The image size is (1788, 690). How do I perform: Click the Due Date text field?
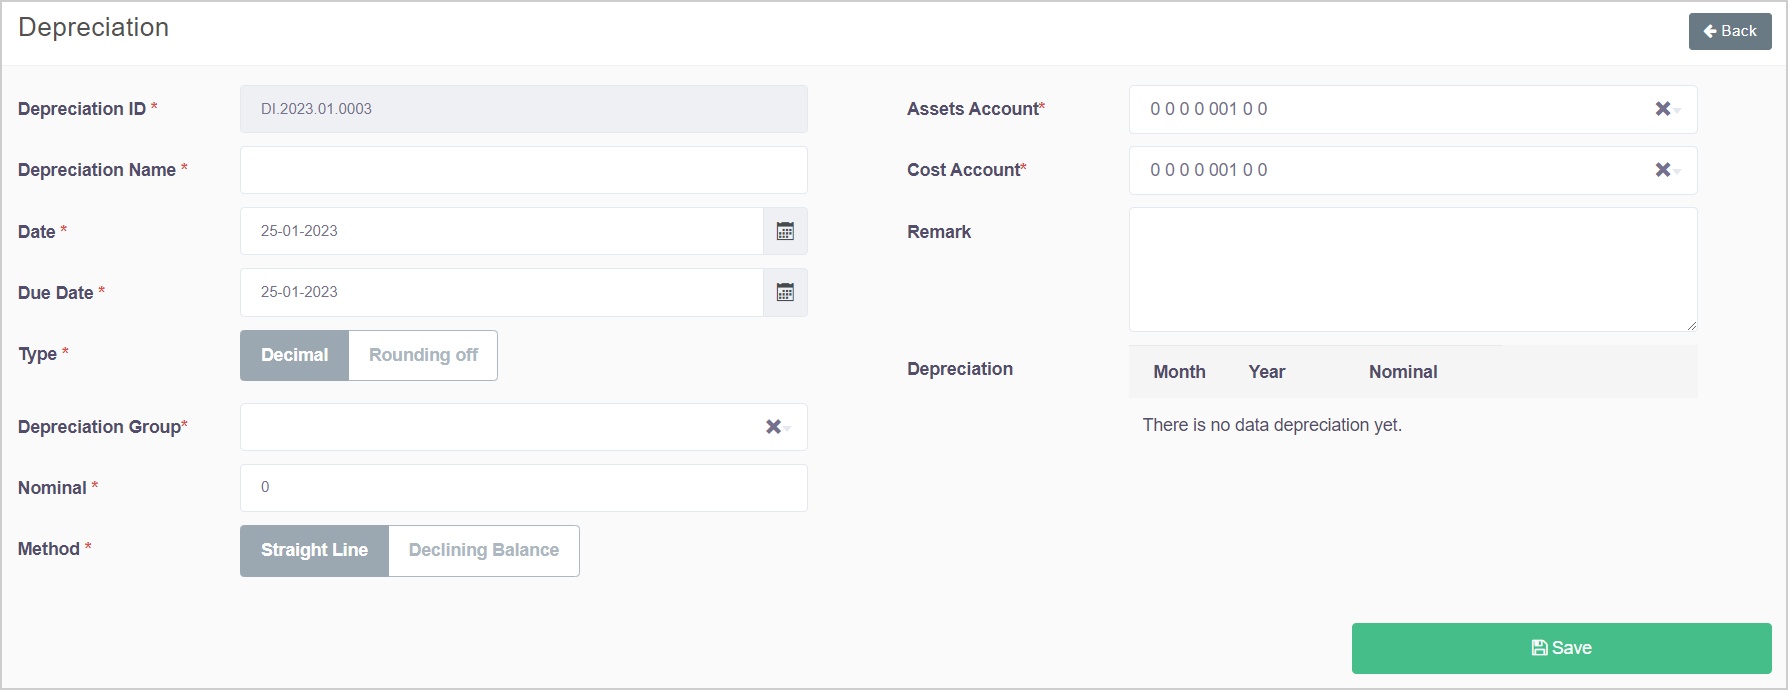coord(501,292)
